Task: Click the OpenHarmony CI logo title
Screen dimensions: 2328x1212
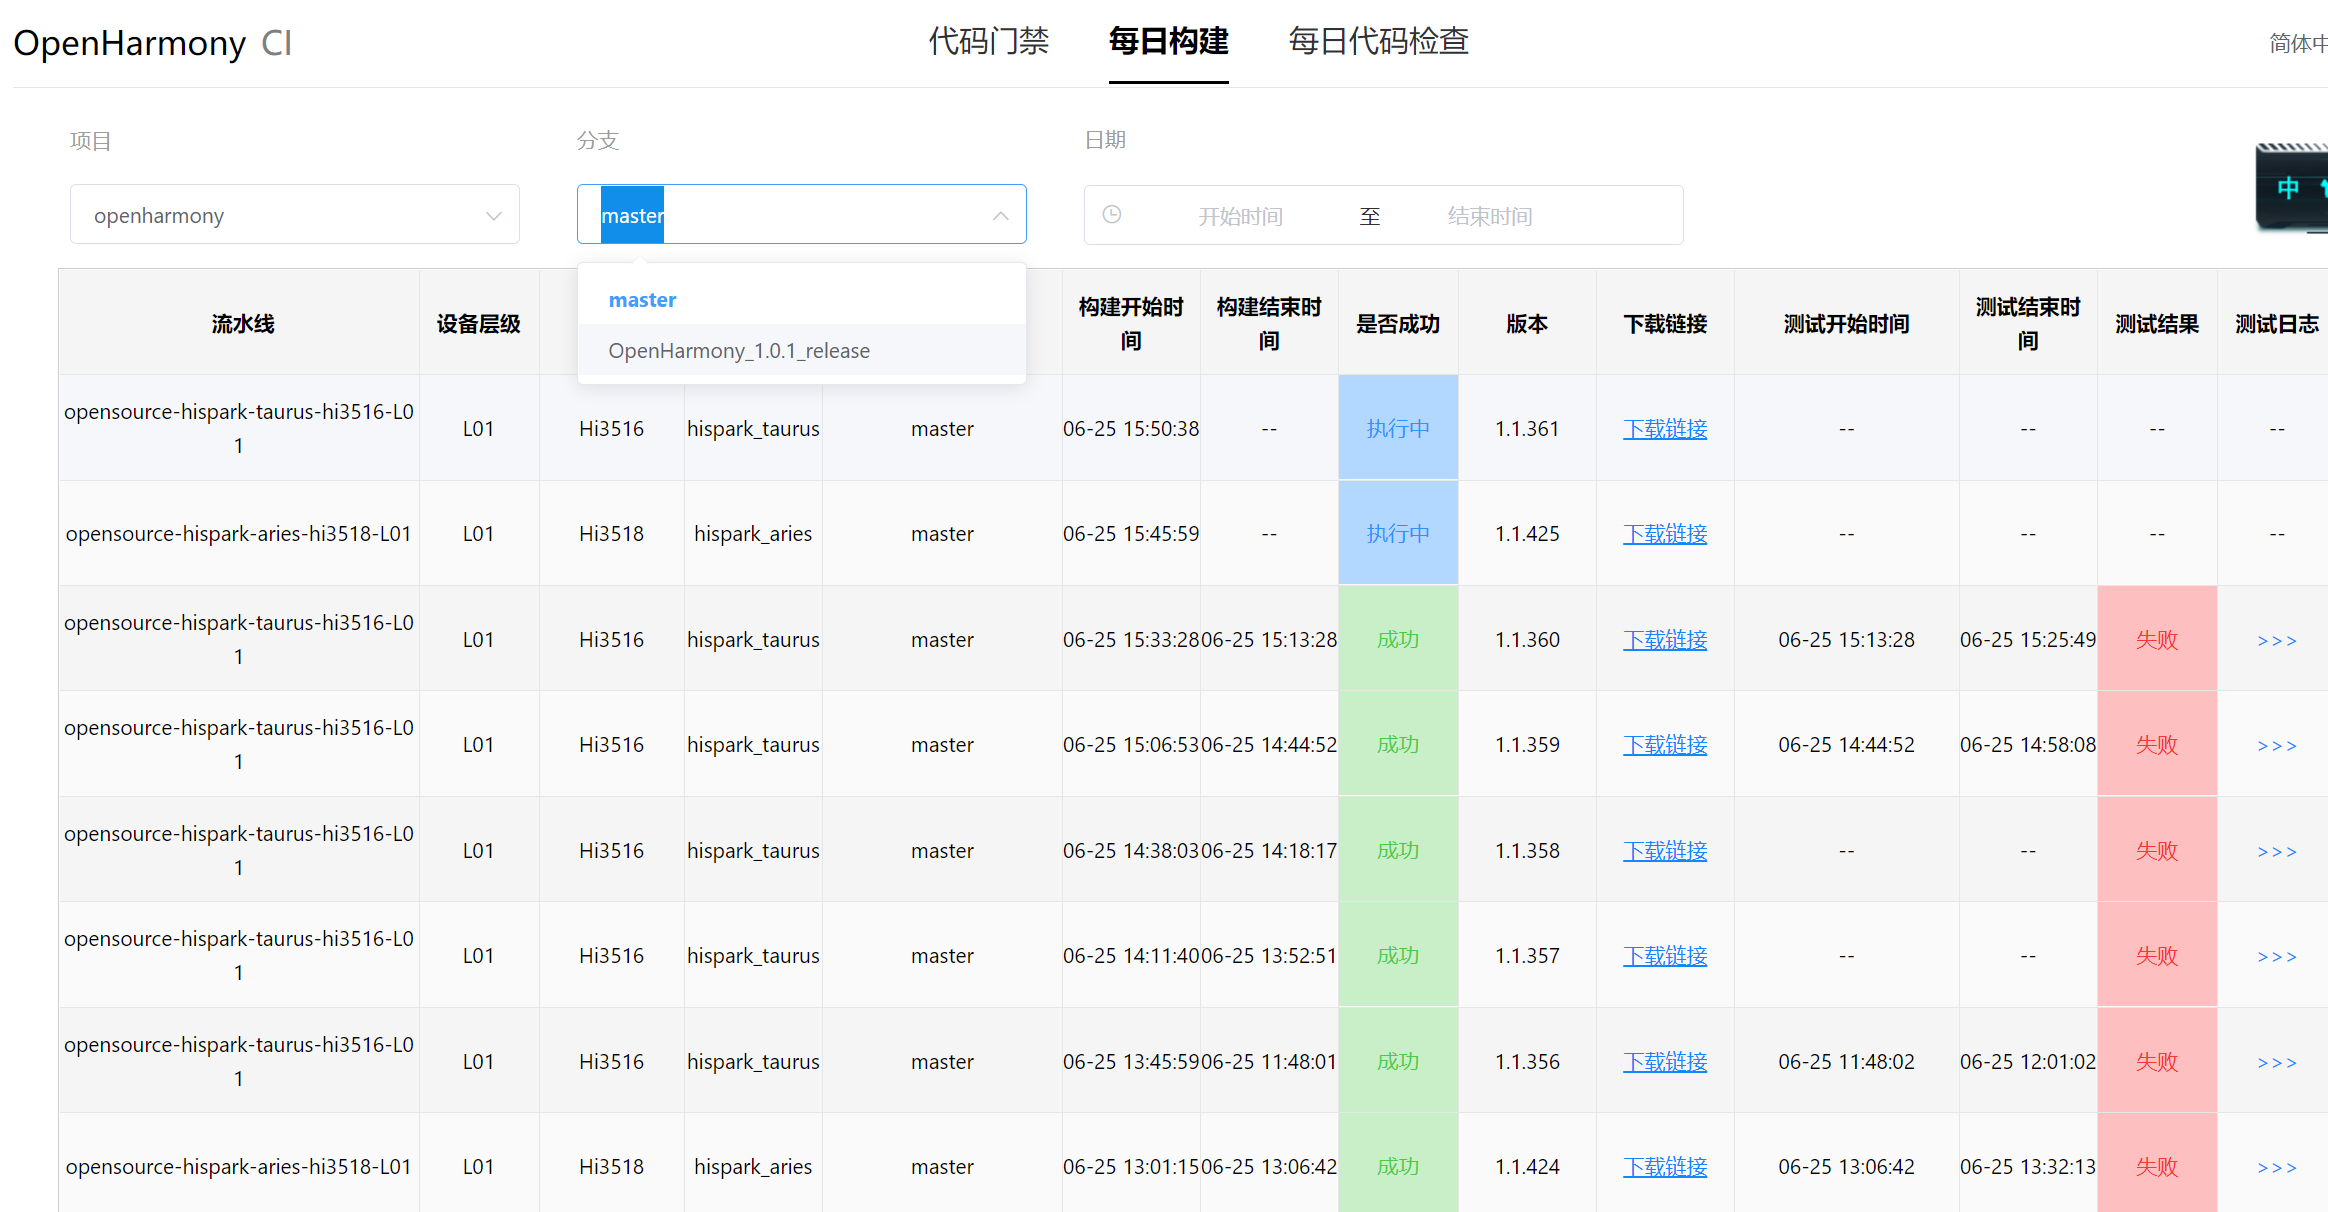Action: [152, 43]
